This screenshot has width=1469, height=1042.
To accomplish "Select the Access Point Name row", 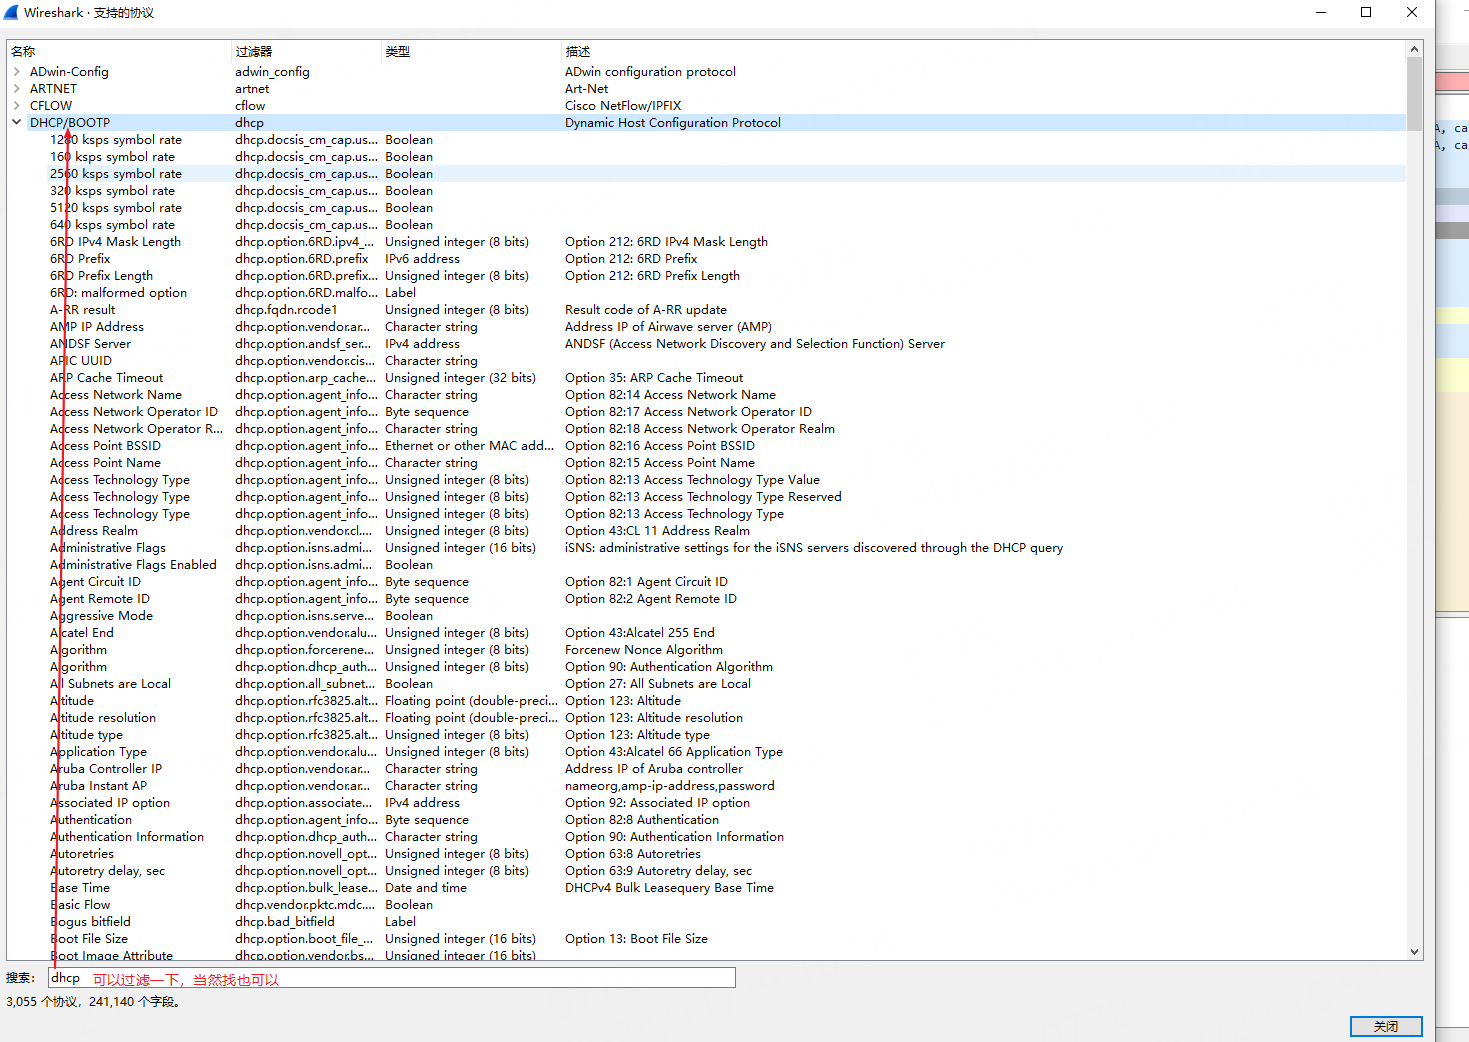I will [x=706, y=463].
